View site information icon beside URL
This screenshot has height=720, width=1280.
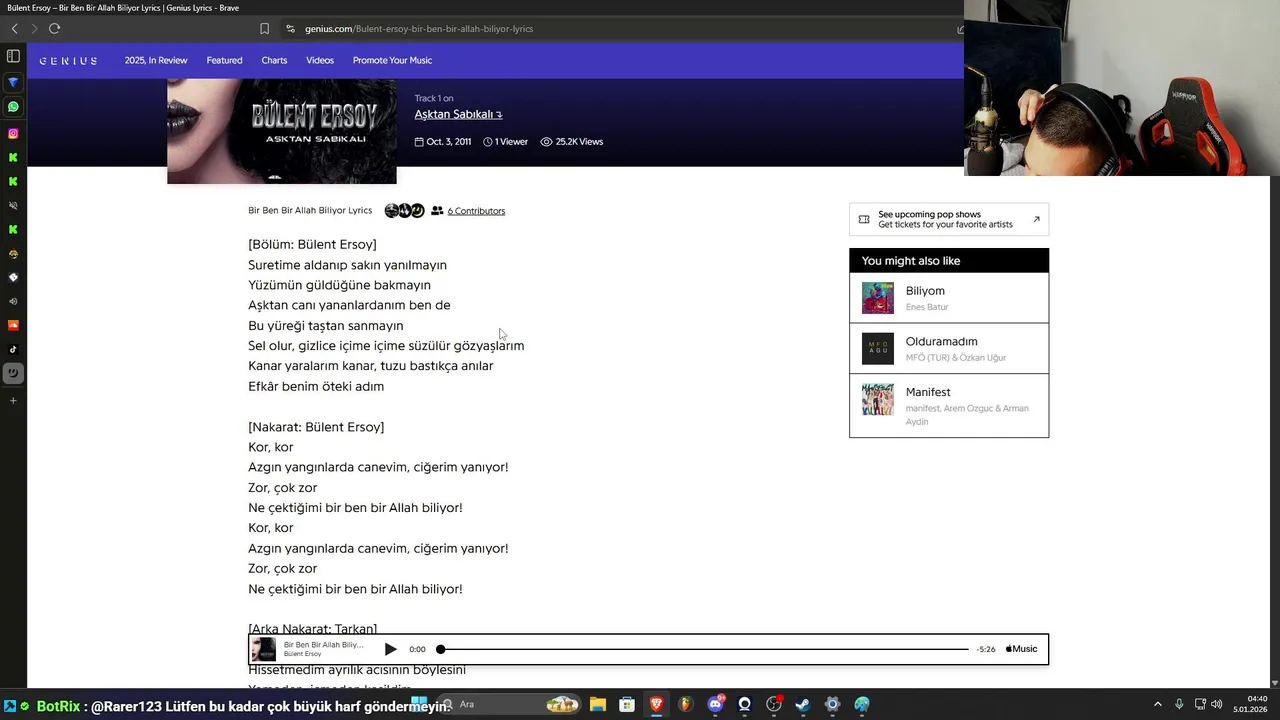[290, 28]
